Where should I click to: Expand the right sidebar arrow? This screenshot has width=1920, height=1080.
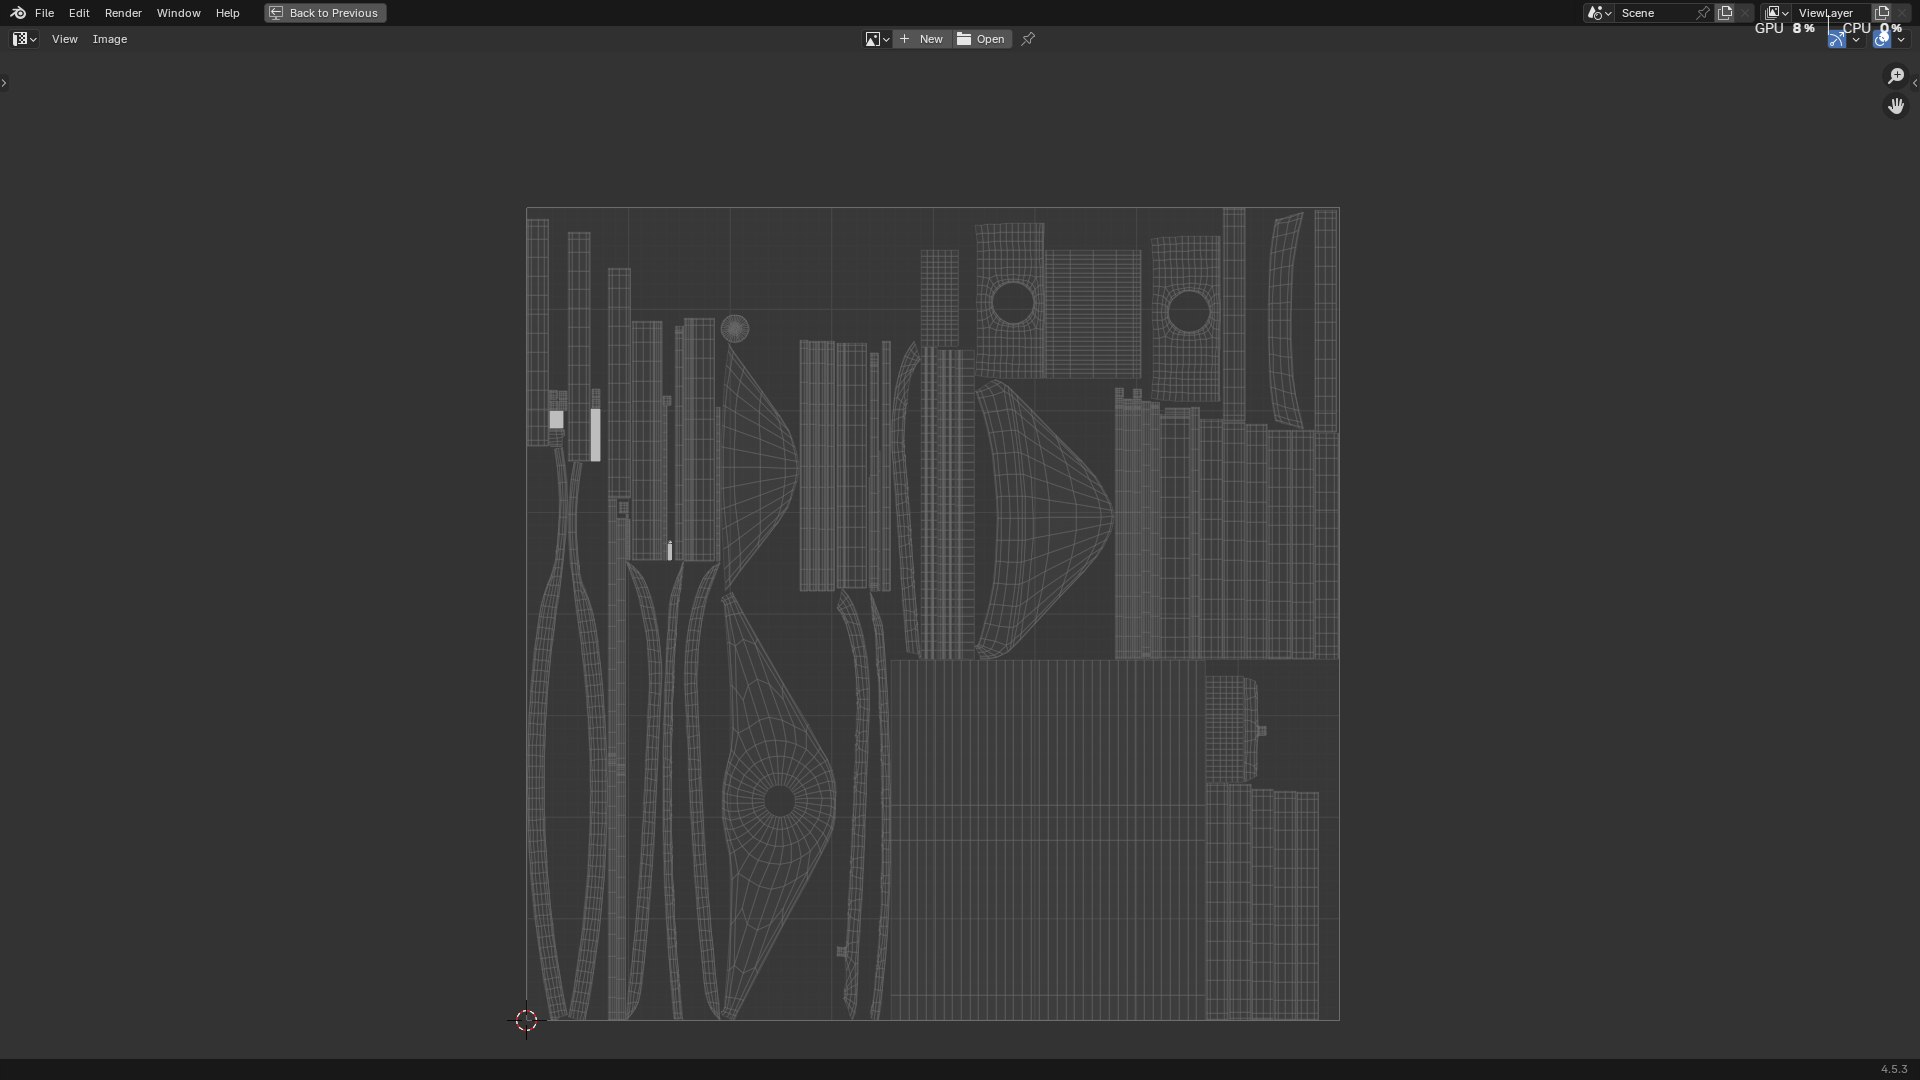(x=1915, y=83)
